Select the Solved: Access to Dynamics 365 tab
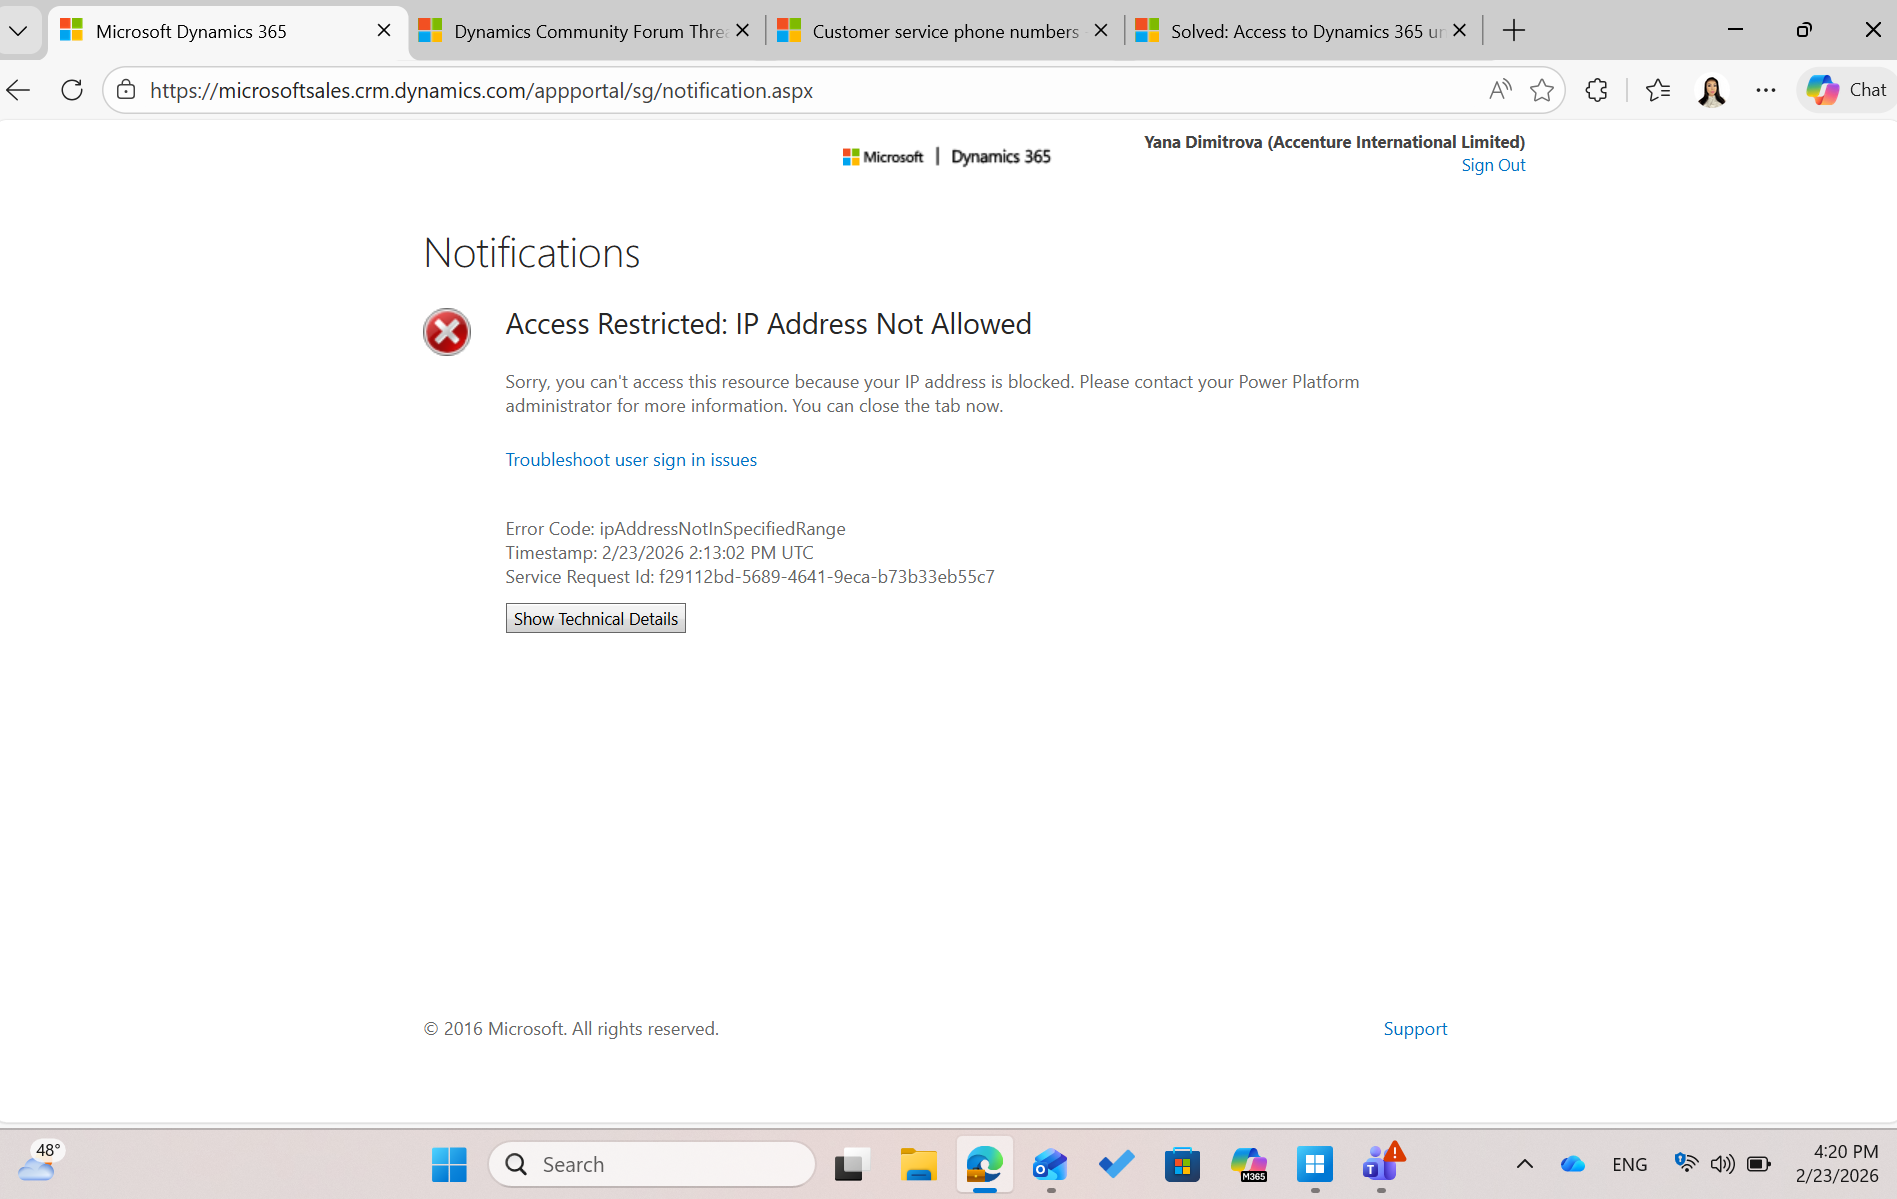 click(x=1303, y=31)
